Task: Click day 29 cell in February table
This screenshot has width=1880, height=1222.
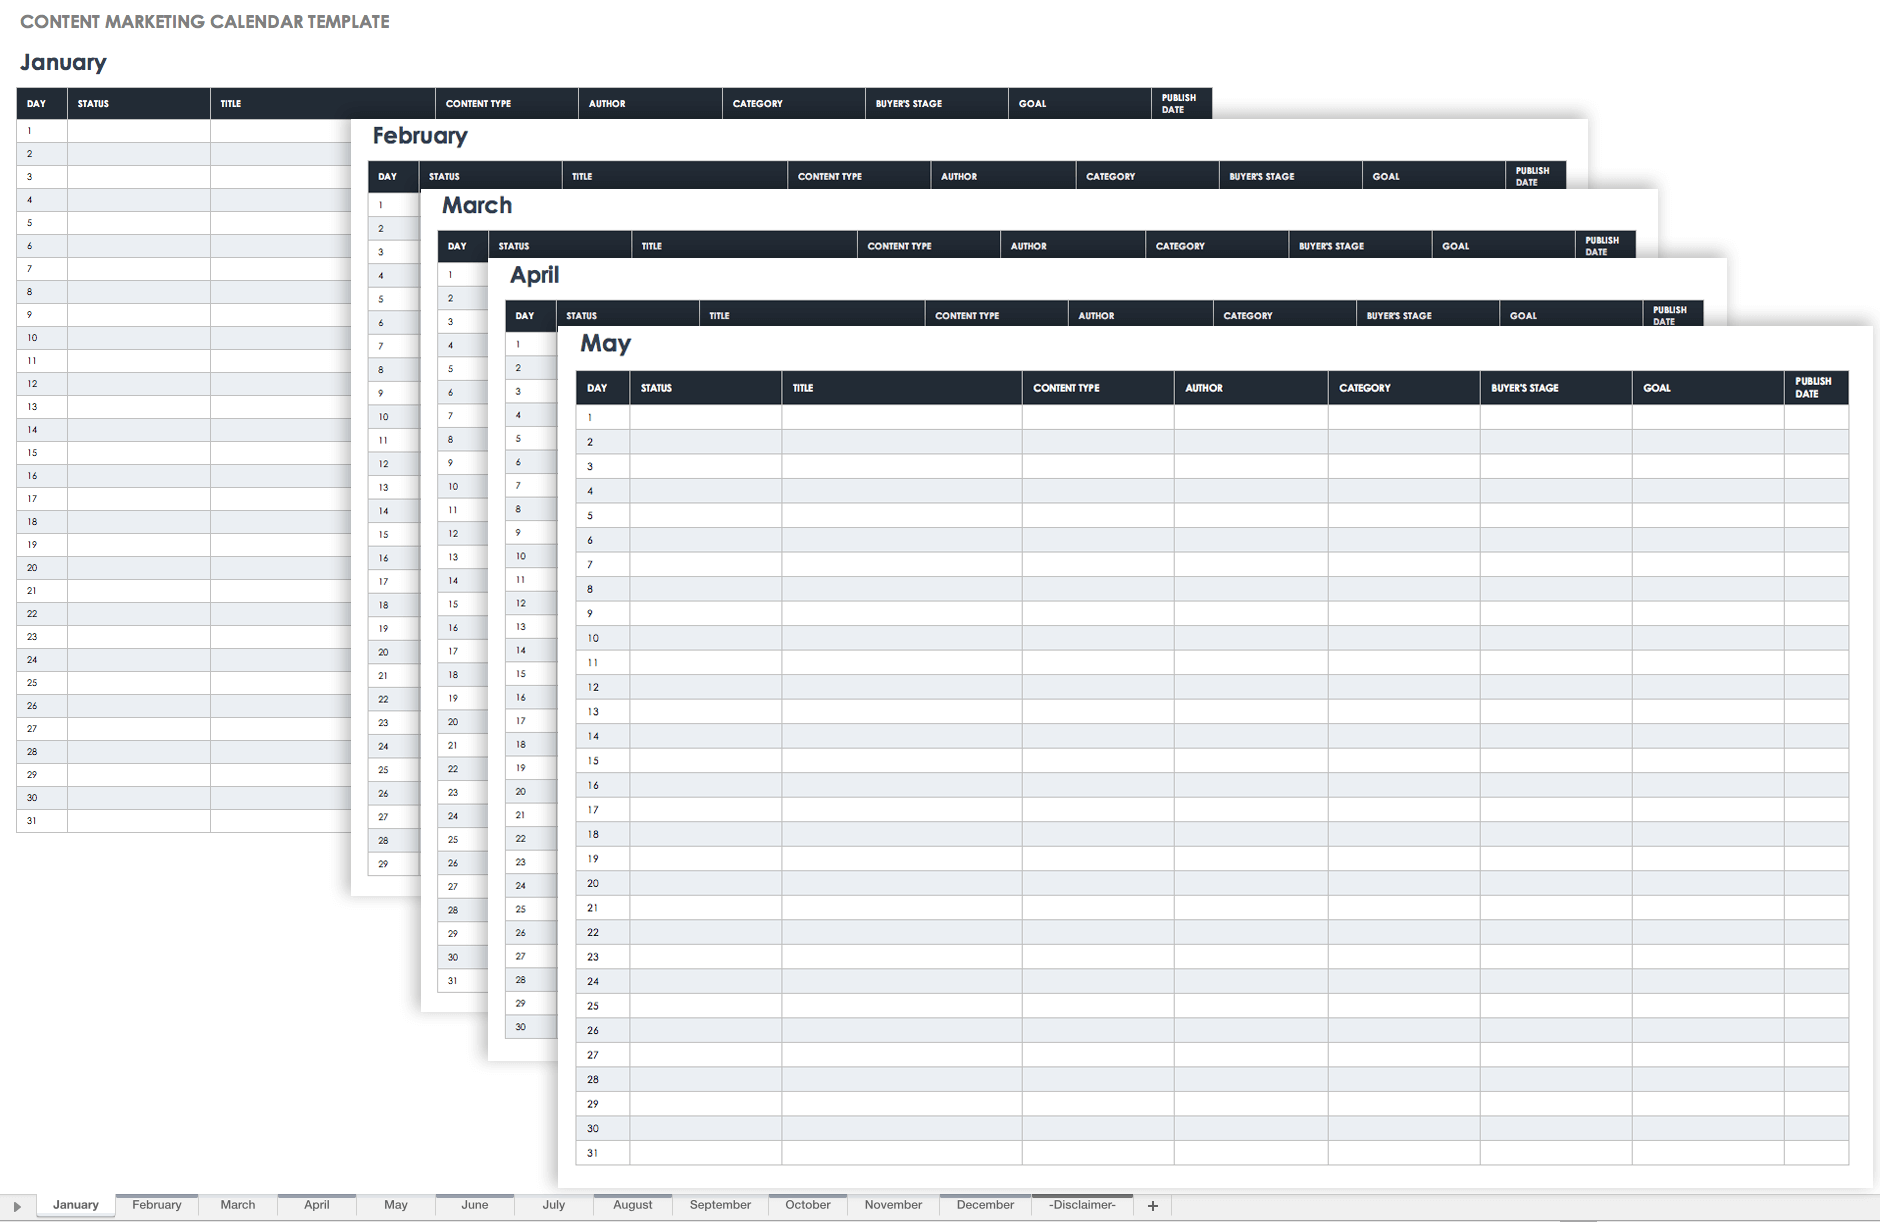Action: point(393,864)
